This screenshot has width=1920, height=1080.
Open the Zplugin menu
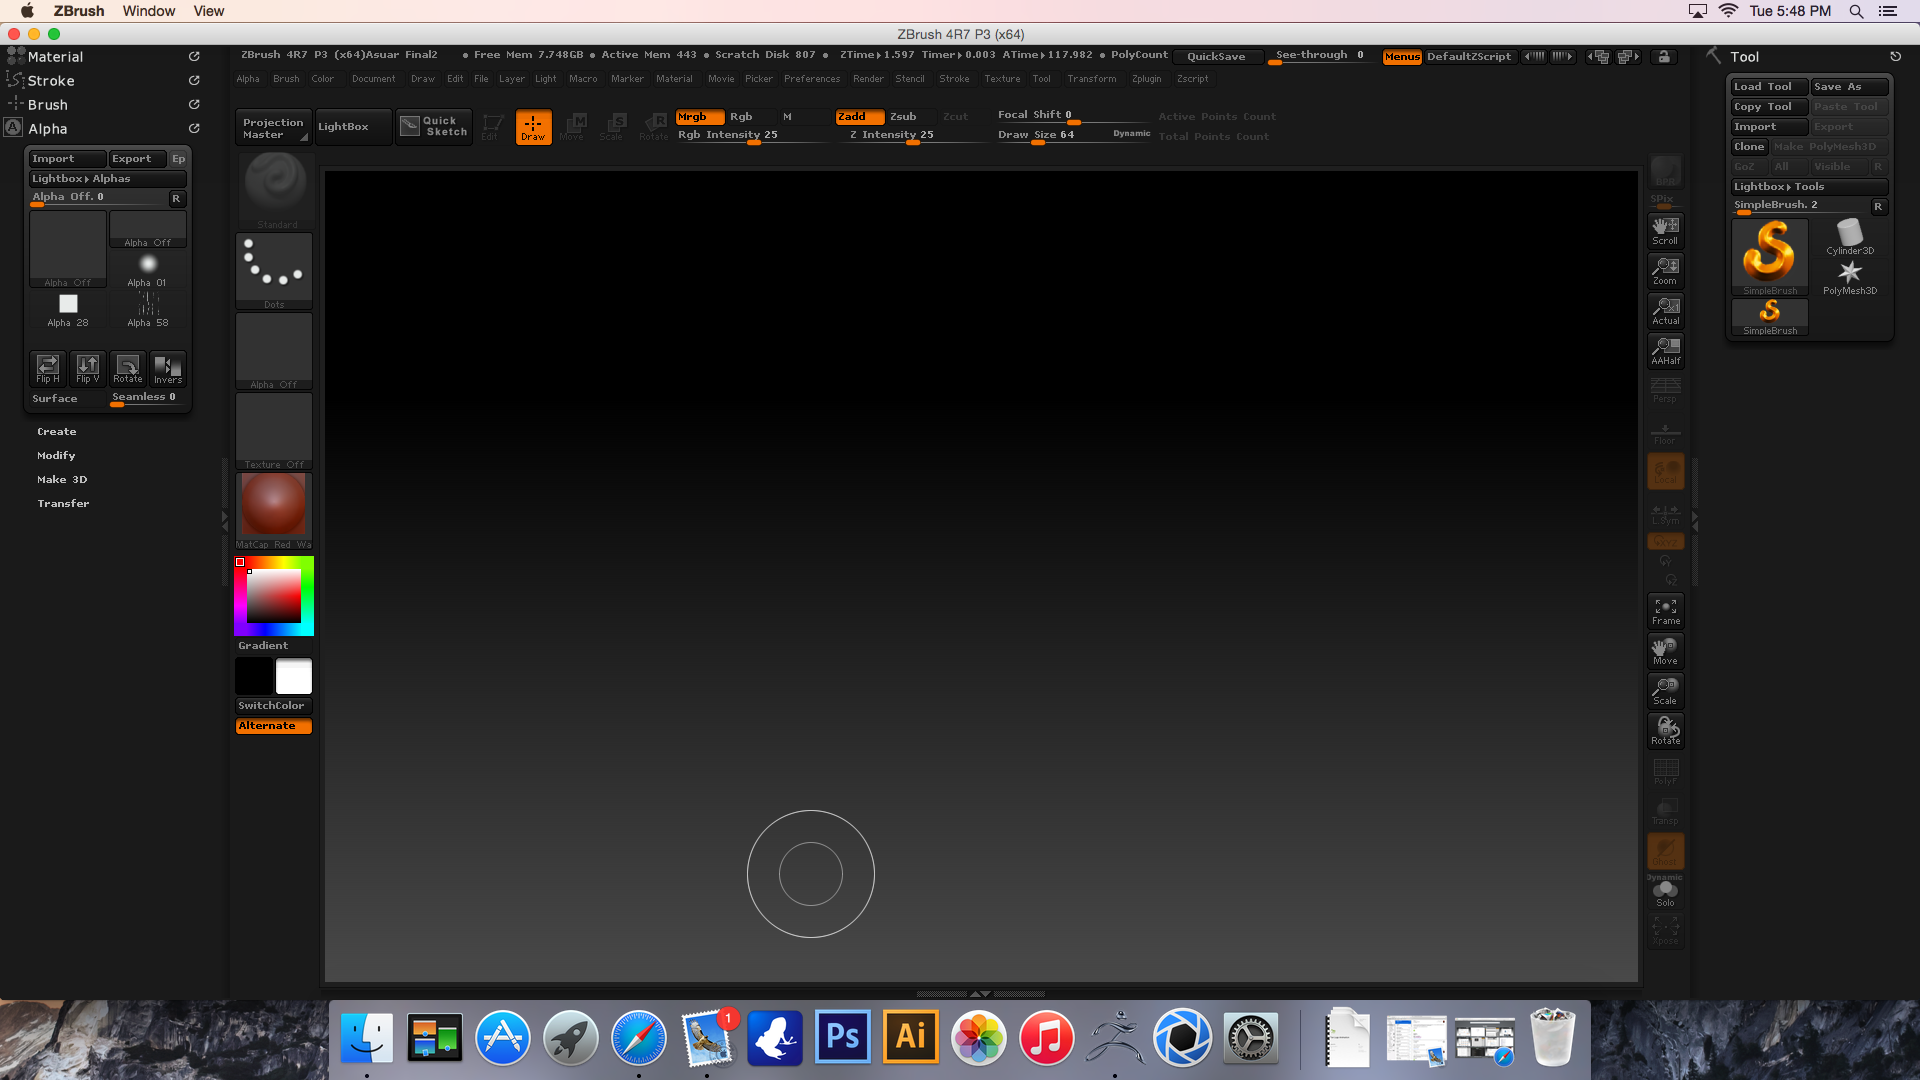(1146, 78)
